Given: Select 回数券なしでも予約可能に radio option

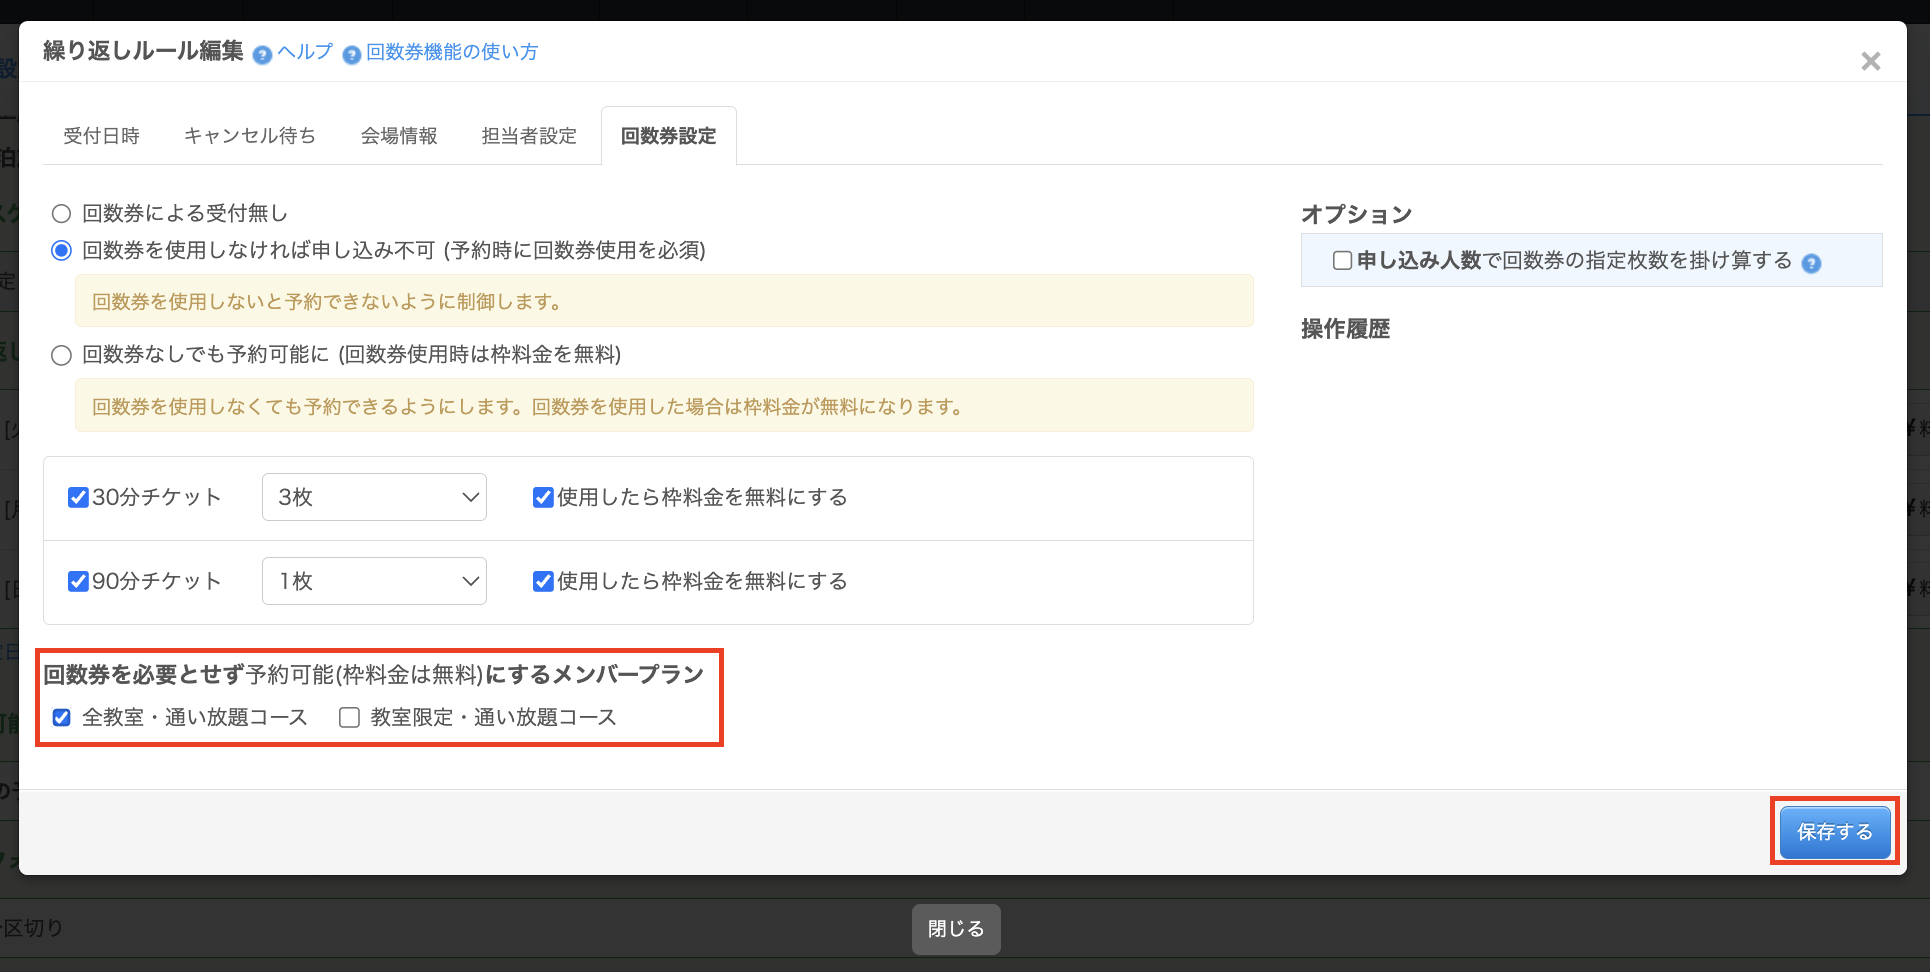Looking at the screenshot, I should (62, 355).
